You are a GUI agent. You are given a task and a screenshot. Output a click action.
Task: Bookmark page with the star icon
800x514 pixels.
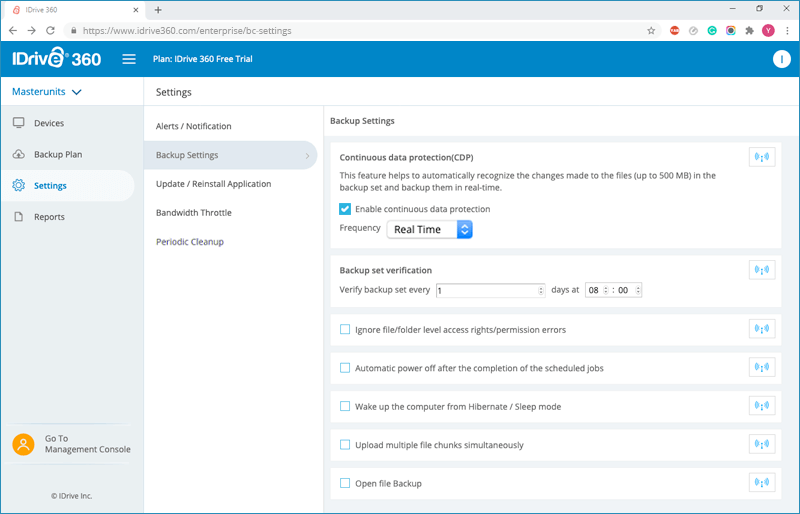(651, 31)
